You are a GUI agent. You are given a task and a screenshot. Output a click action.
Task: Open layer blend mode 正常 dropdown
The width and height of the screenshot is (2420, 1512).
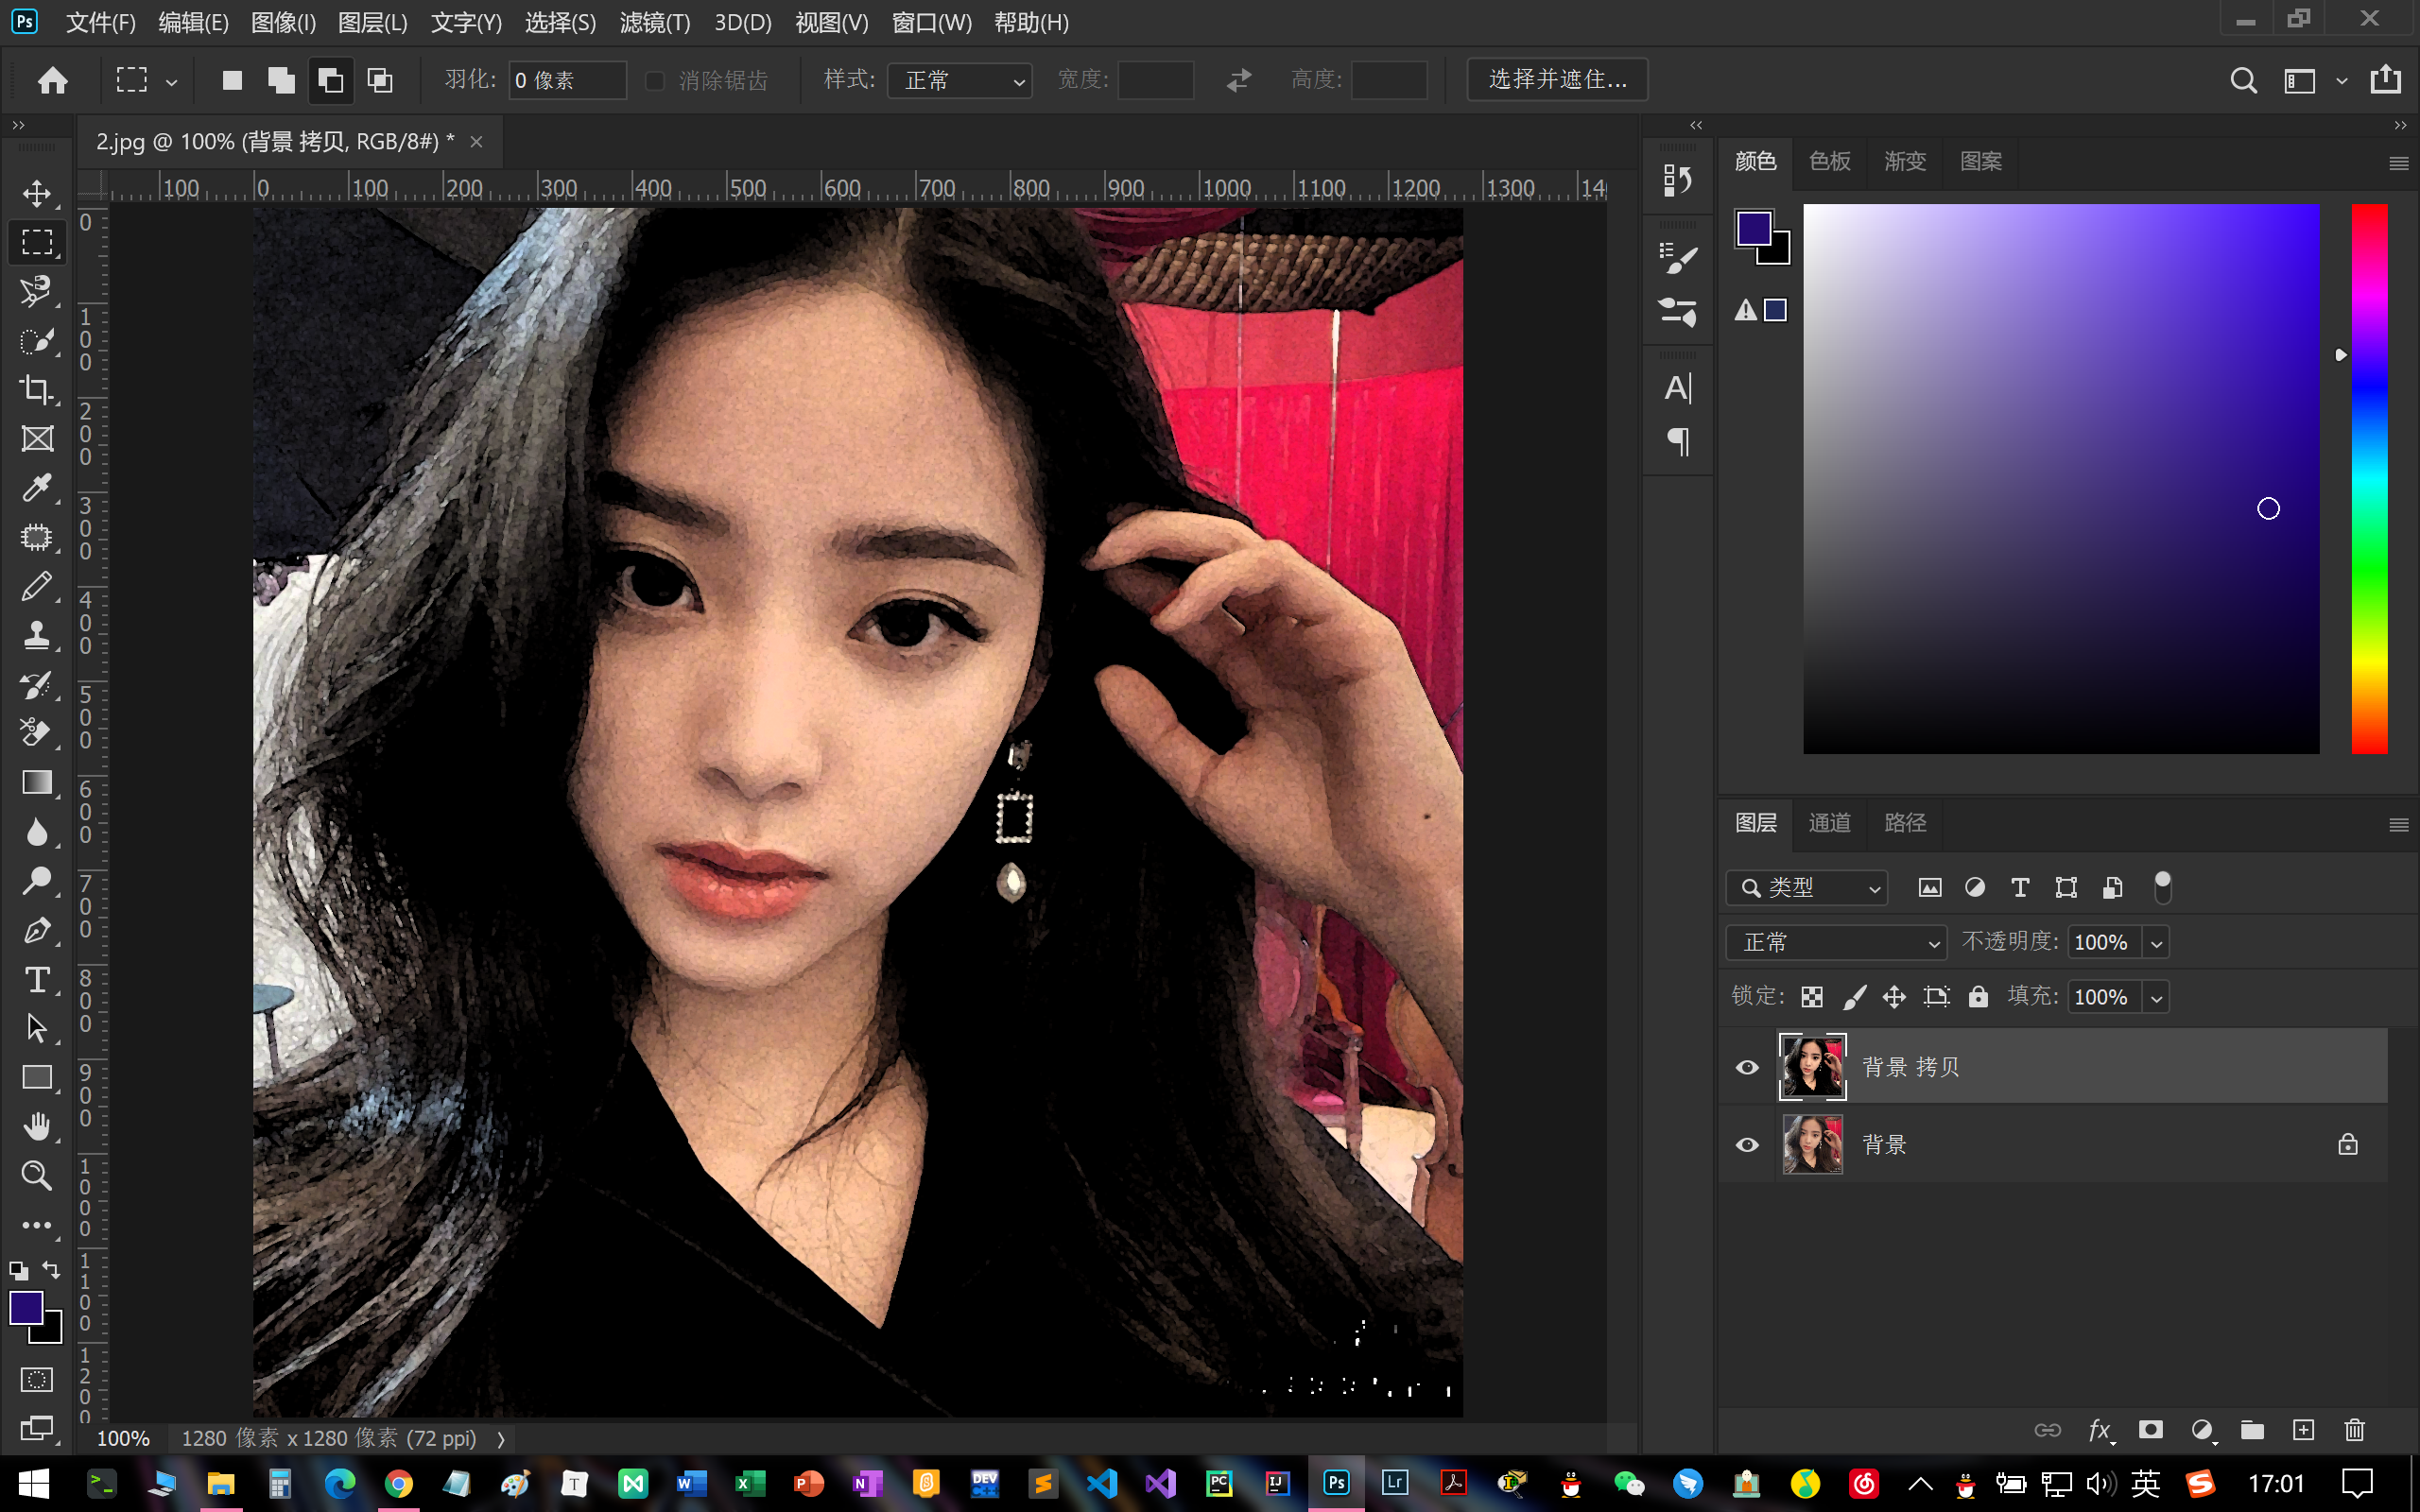(1836, 942)
